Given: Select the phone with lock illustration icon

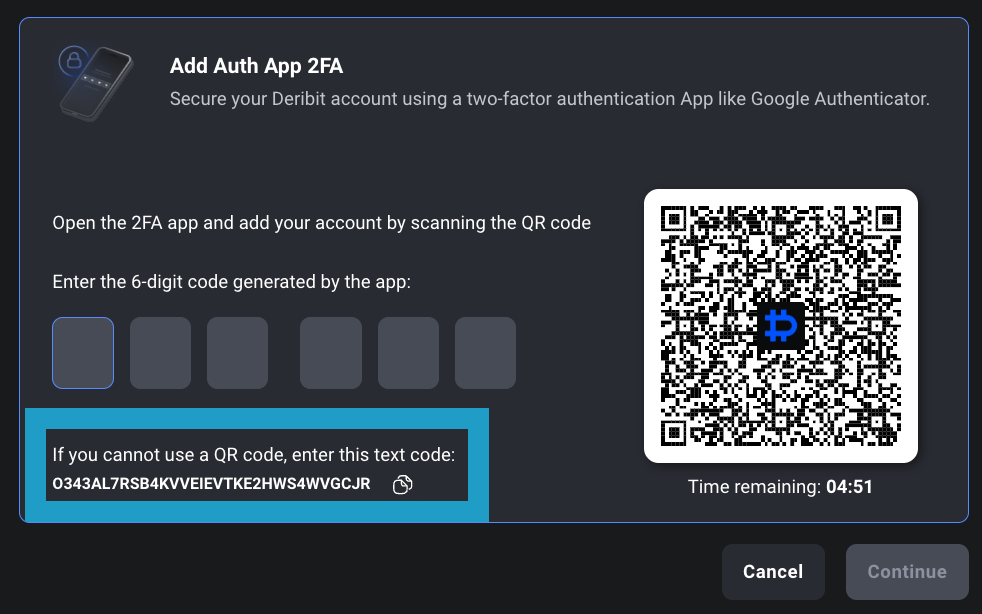Looking at the screenshot, I should (x=95, y=82).
